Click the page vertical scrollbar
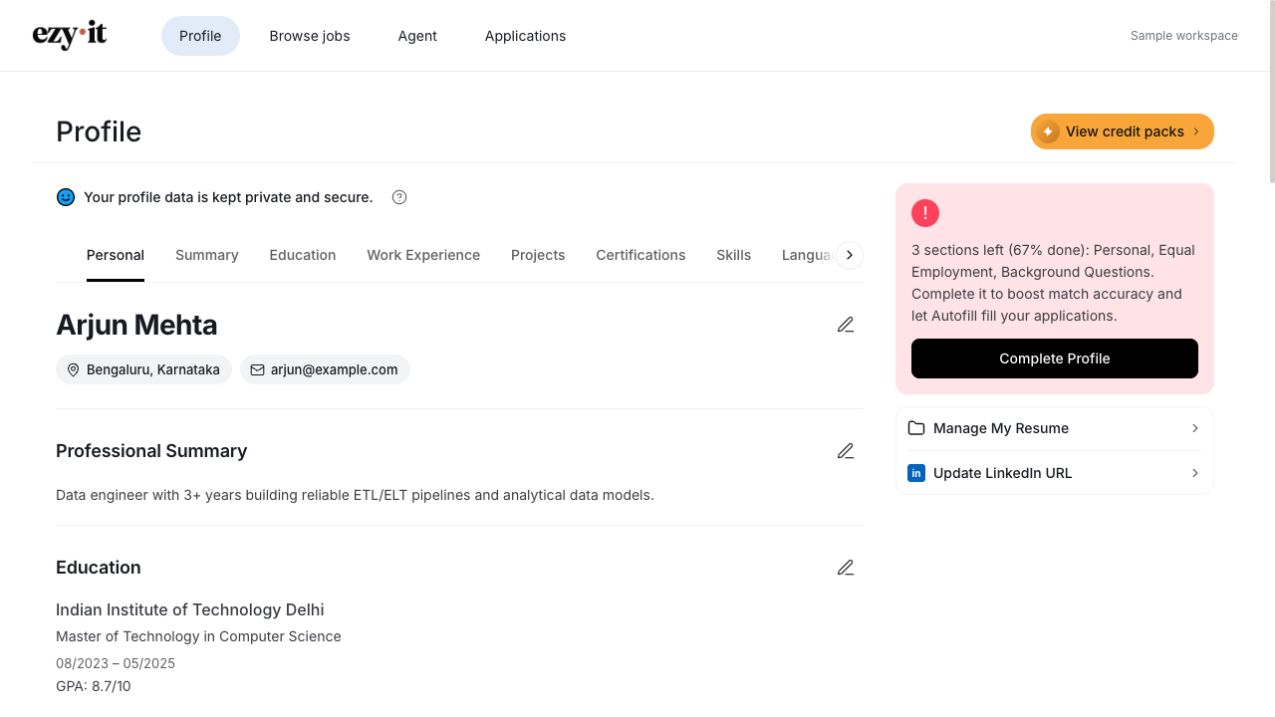1275x717 pixels. [1270, 90]
